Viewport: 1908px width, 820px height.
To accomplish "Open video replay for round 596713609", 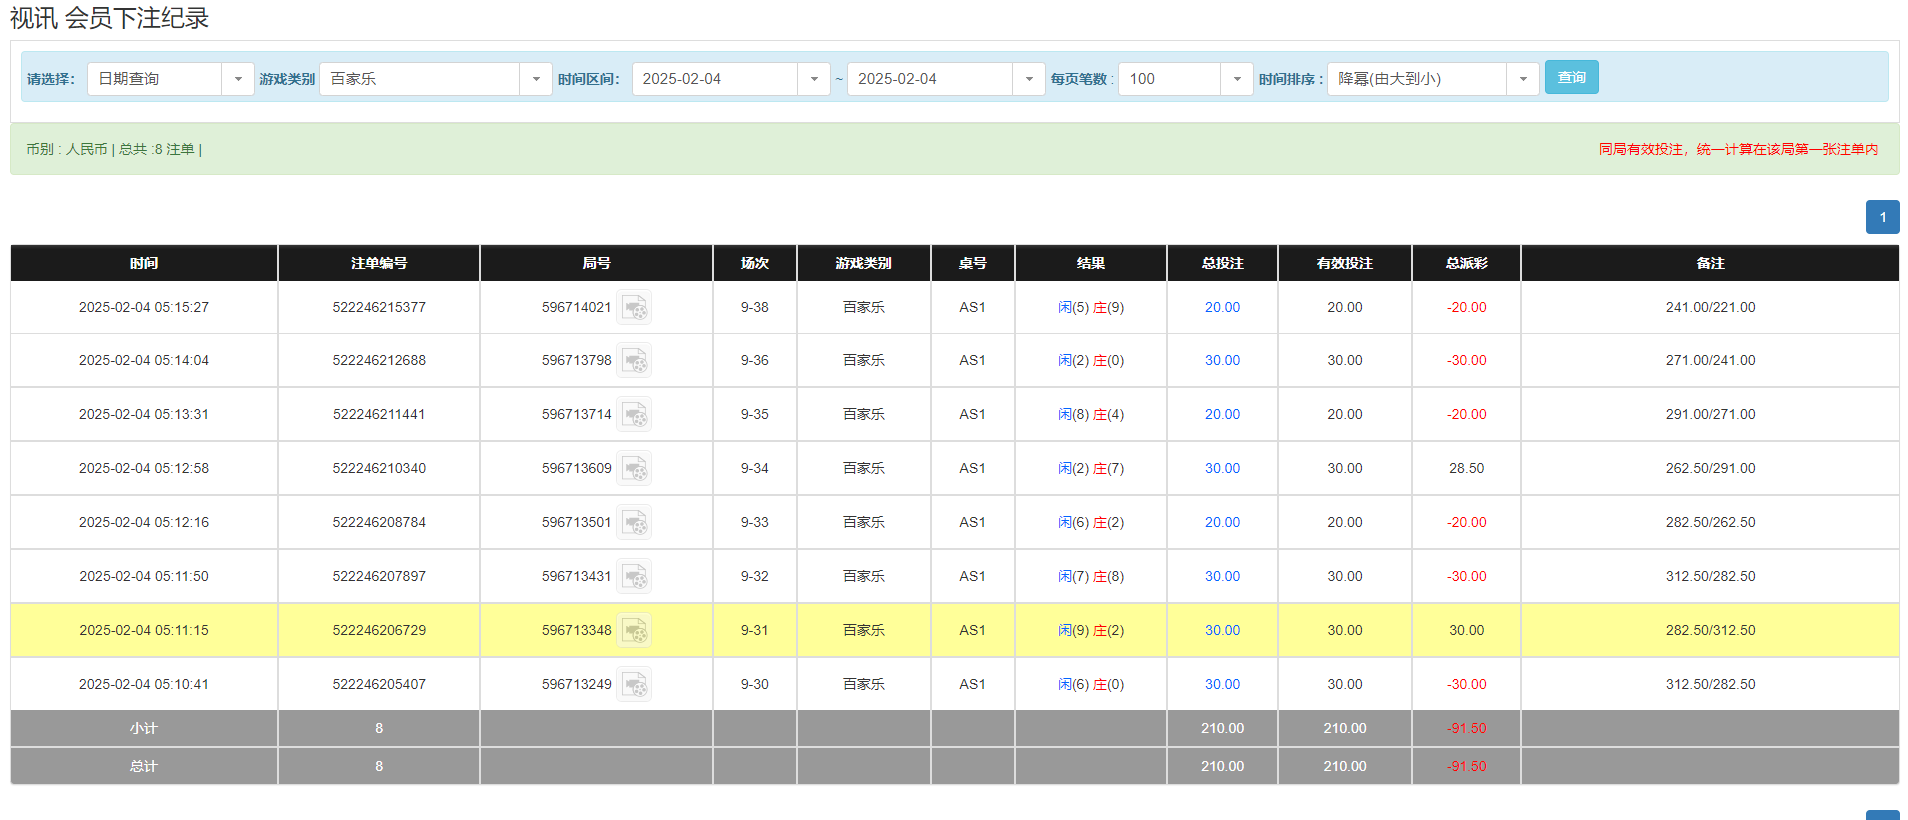I will 634,469.
